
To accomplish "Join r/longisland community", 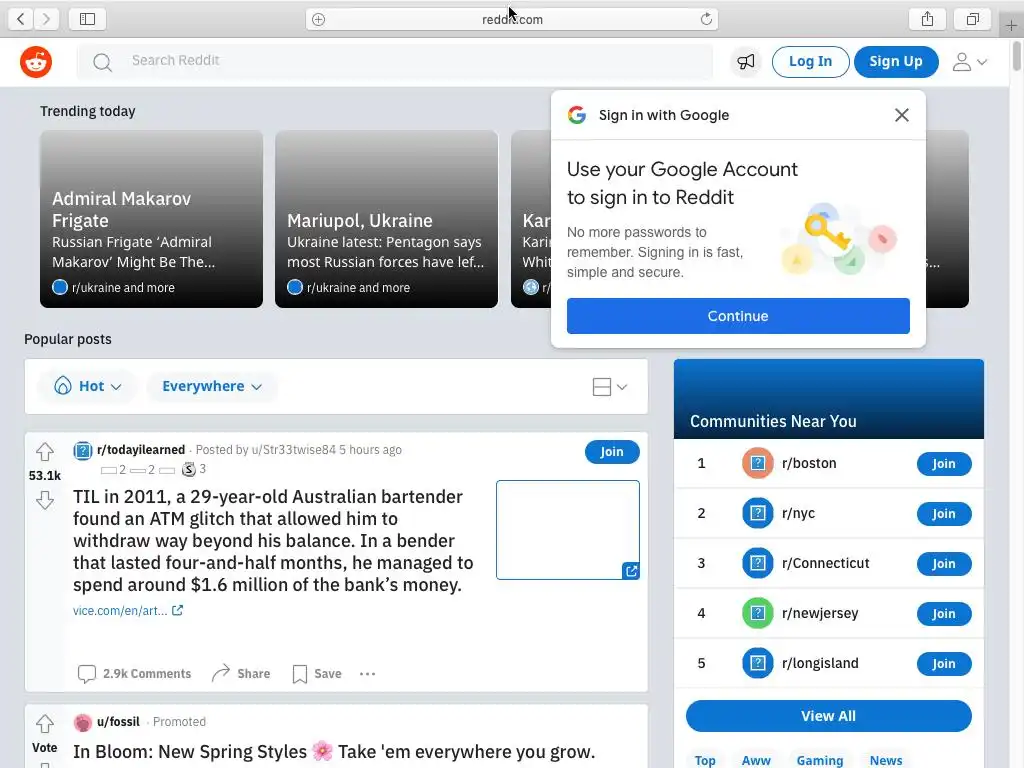I will coord(944,664).
